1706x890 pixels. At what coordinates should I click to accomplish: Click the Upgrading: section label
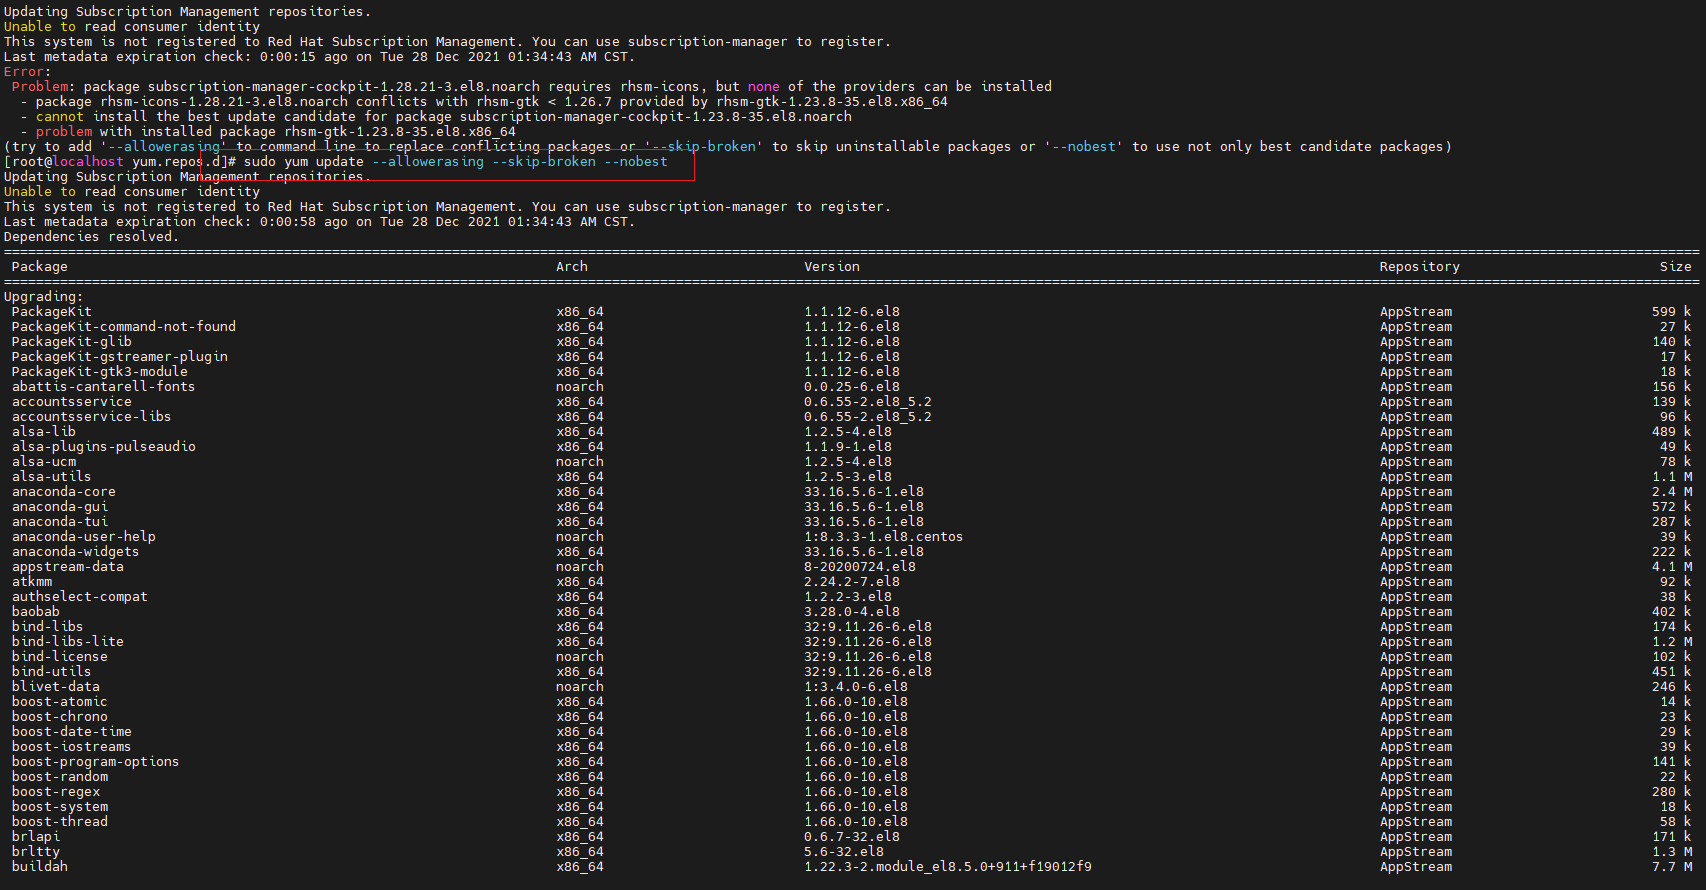tap(44, 297)
